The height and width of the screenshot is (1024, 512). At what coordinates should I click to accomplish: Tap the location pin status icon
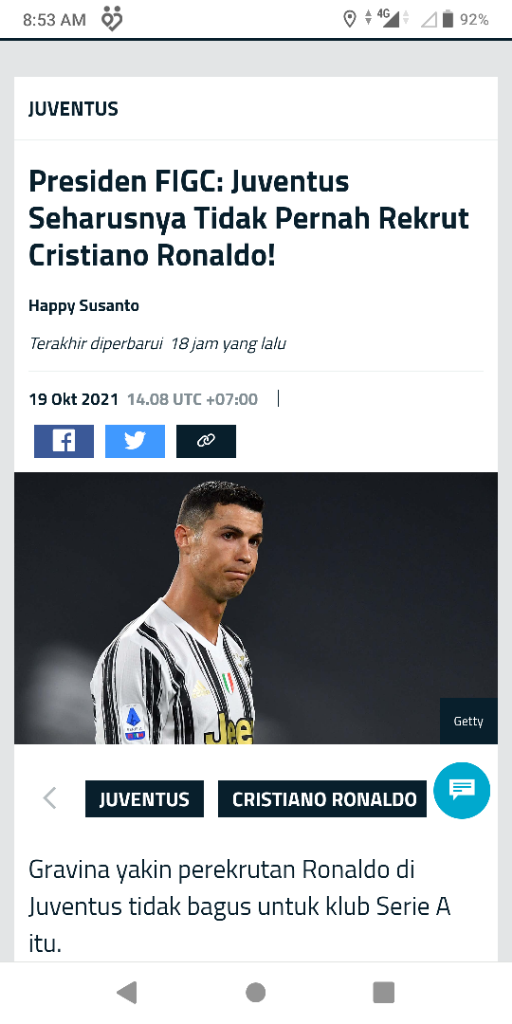tap(350, 20)
